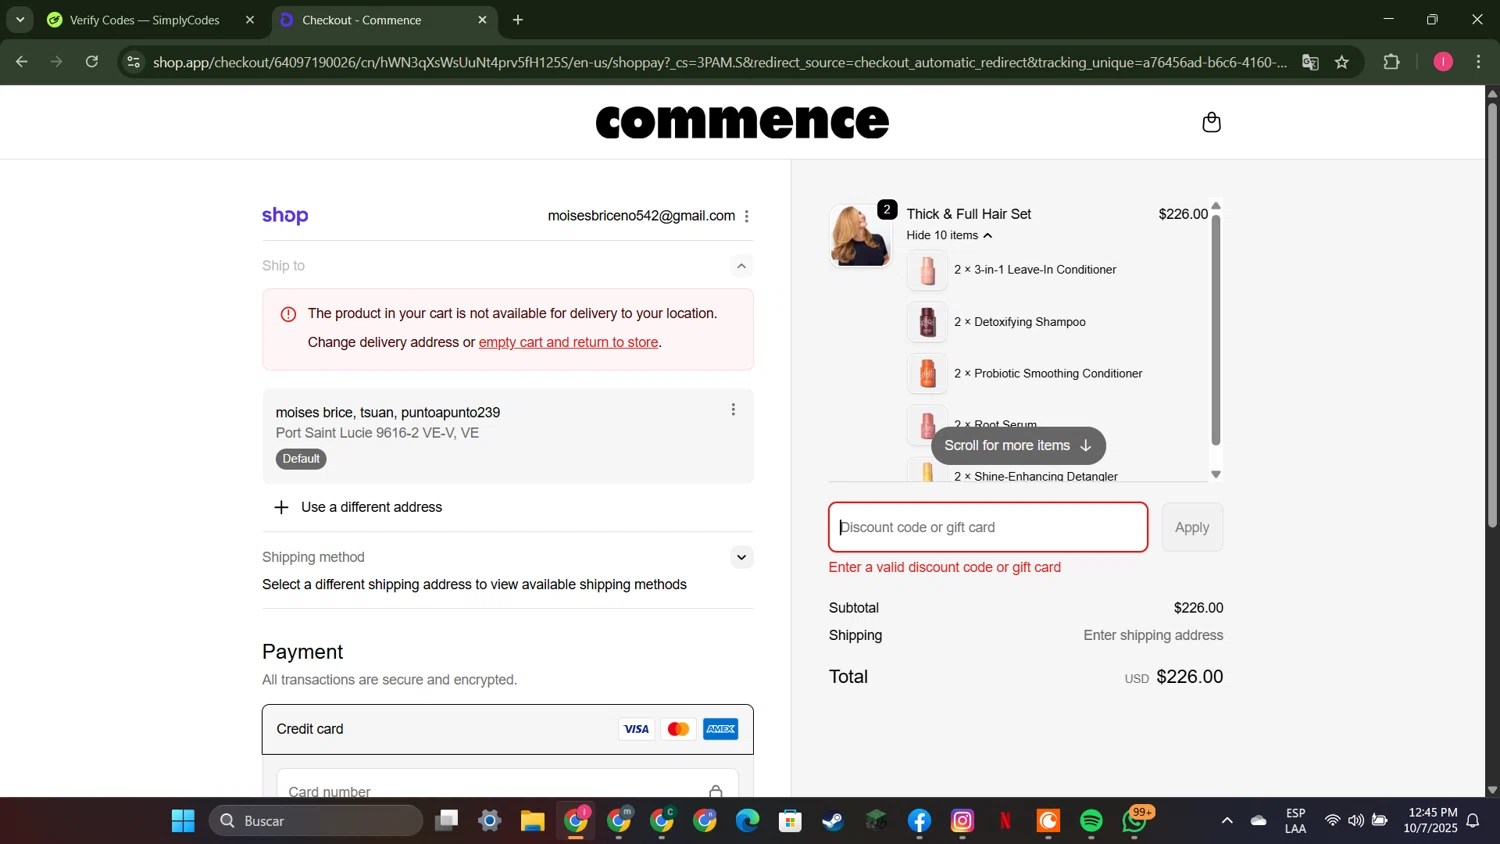Image resolution: width=1500 pixels, height=844 pixels.
Task: Click the Detoxifying Shampoo thumbnail
Action: (x=927, y=322)
